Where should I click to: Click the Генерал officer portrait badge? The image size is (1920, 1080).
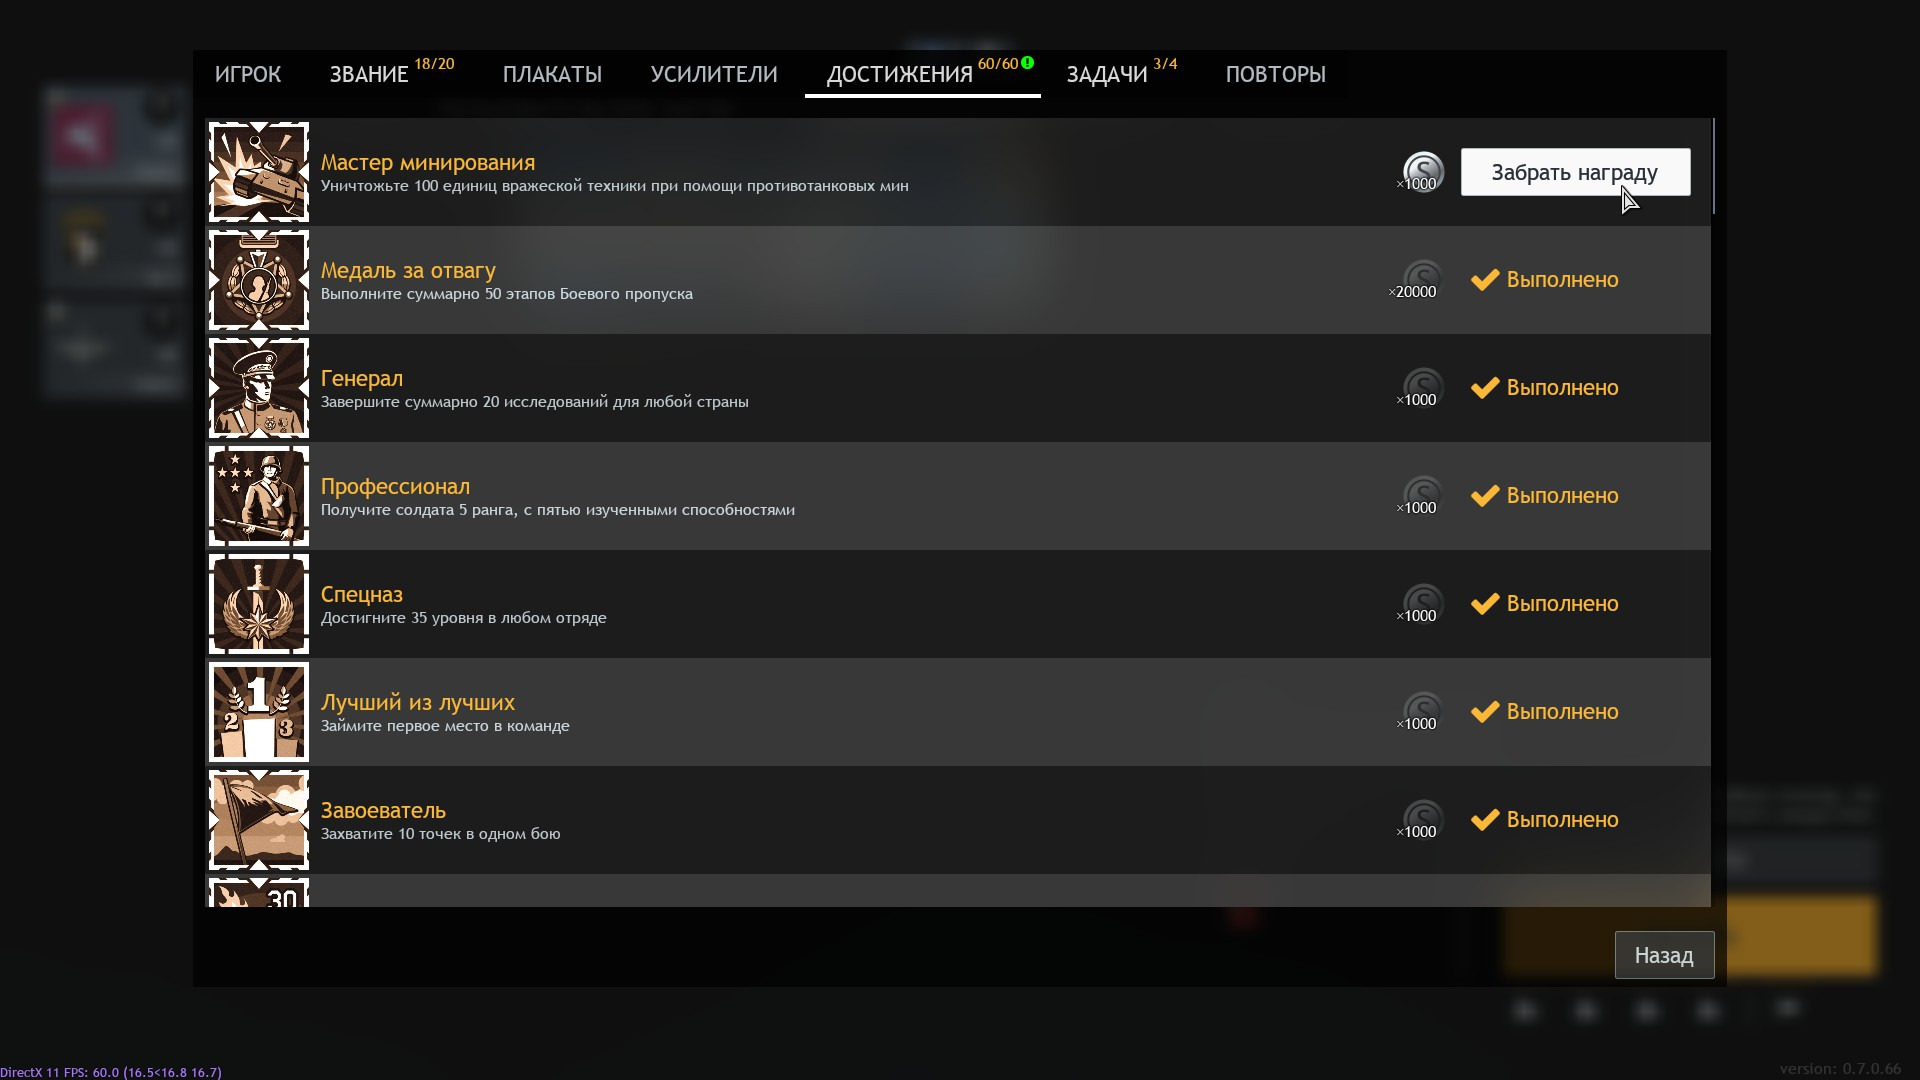click(x=258, y=388)
